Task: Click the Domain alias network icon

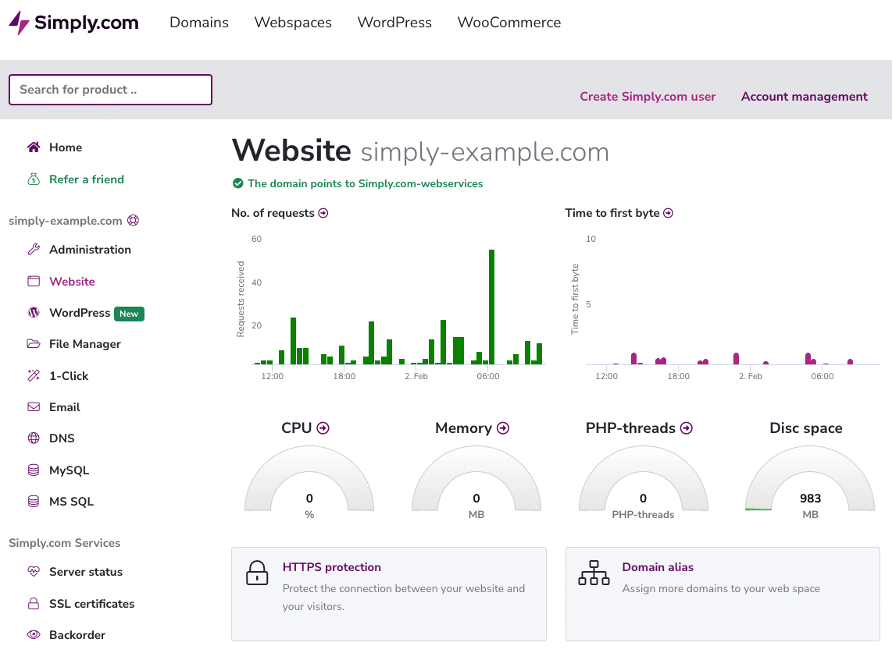Action: [x=594, y=573]
